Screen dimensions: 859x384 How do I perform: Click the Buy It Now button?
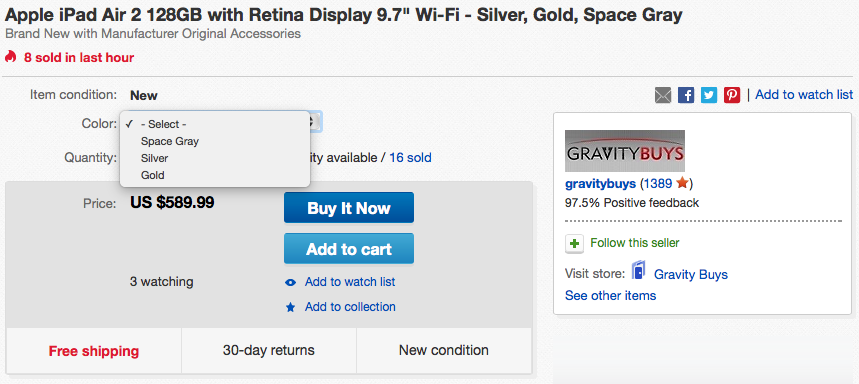click(x=349, y=208)
